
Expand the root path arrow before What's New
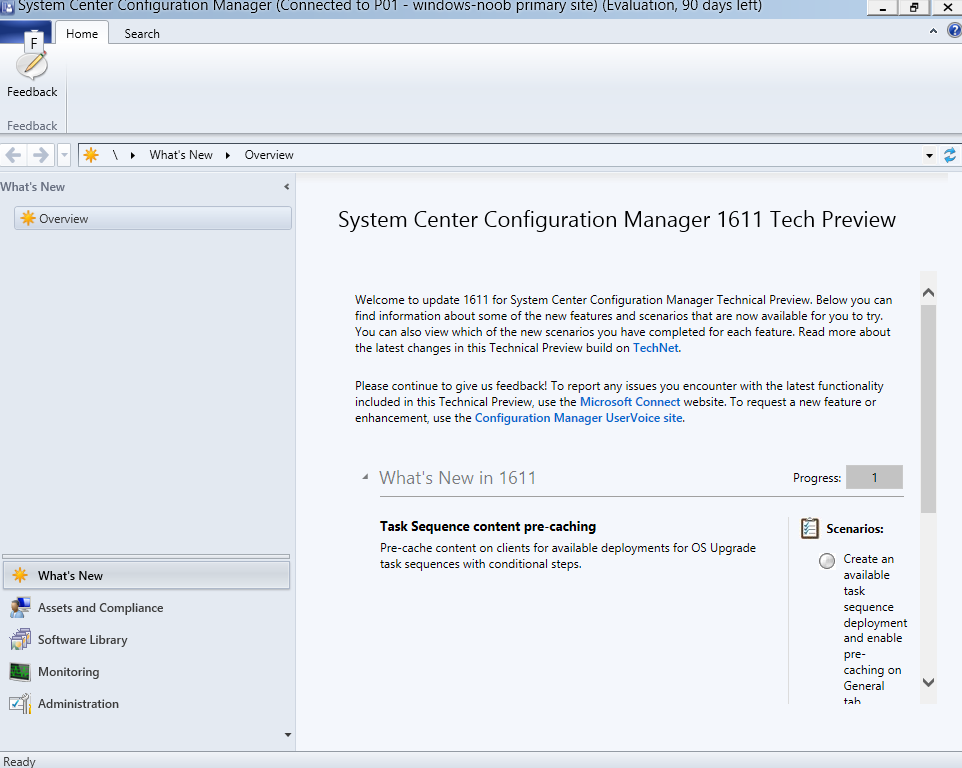coord(133,155)
